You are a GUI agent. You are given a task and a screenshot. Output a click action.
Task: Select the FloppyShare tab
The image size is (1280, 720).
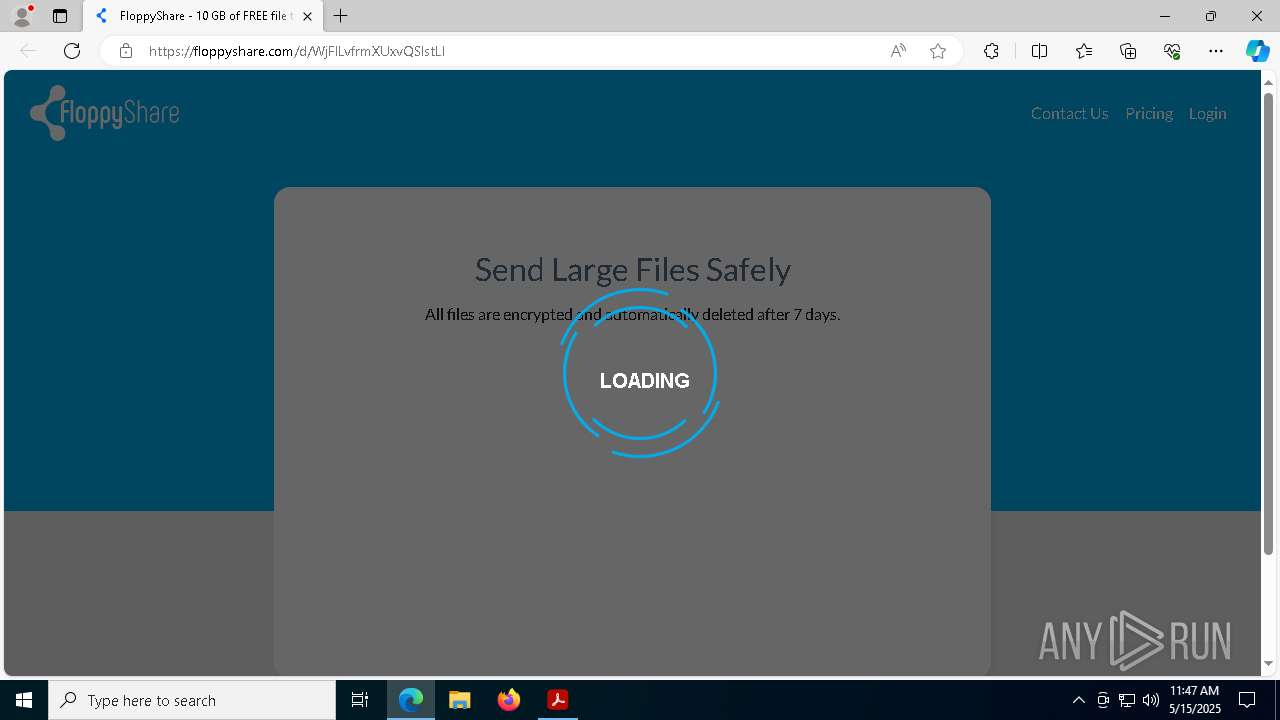[x=203, y=16]
